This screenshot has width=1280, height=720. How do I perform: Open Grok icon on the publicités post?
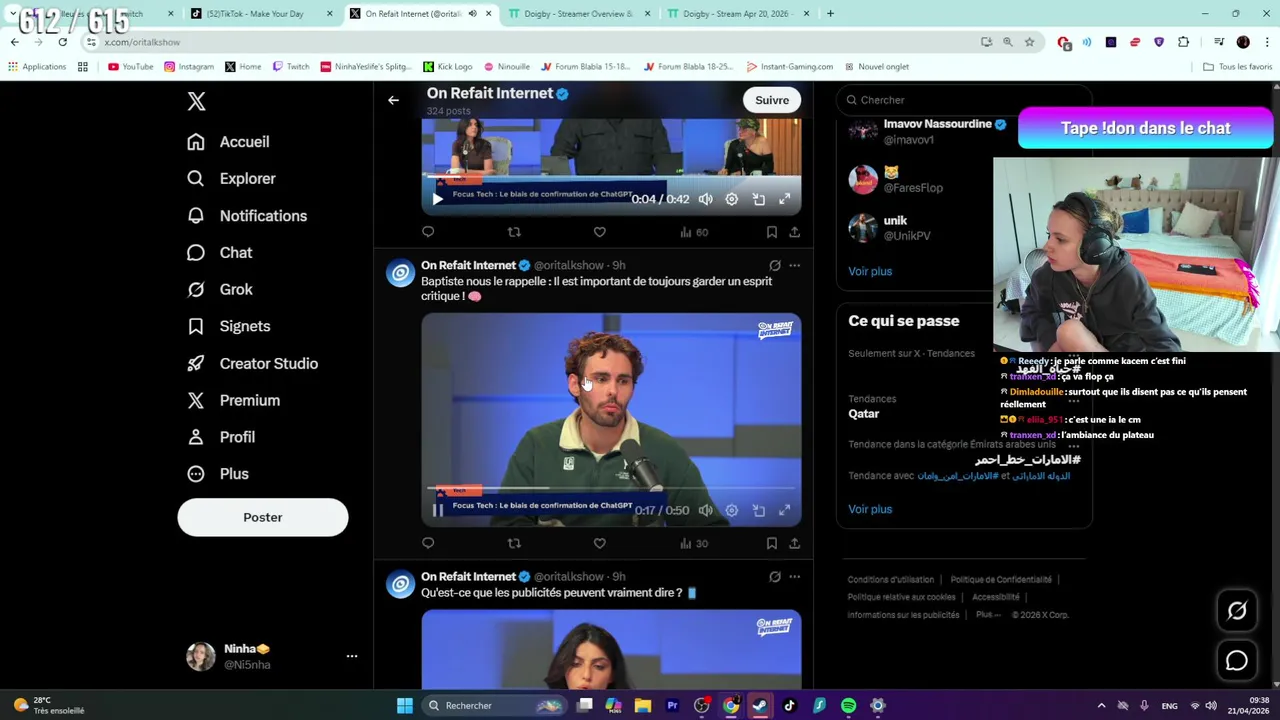[x=775, y=577]
